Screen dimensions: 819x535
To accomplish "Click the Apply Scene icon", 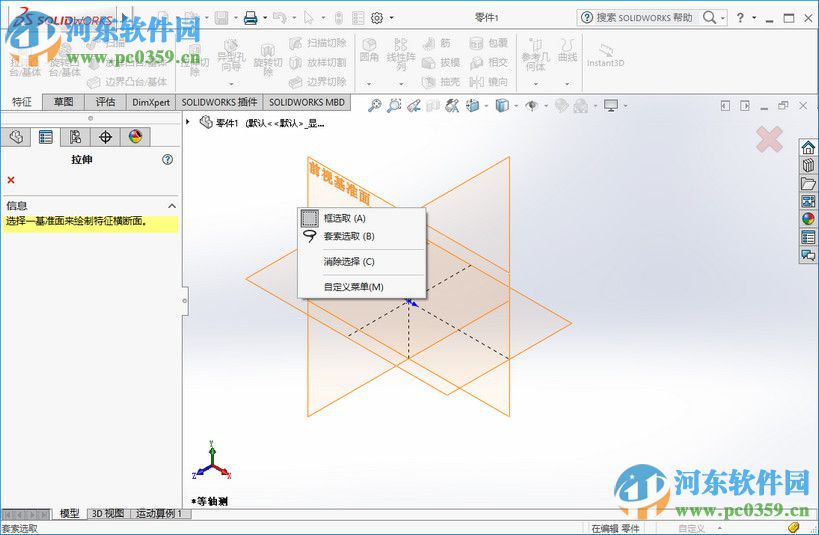I will pos(580,106).
